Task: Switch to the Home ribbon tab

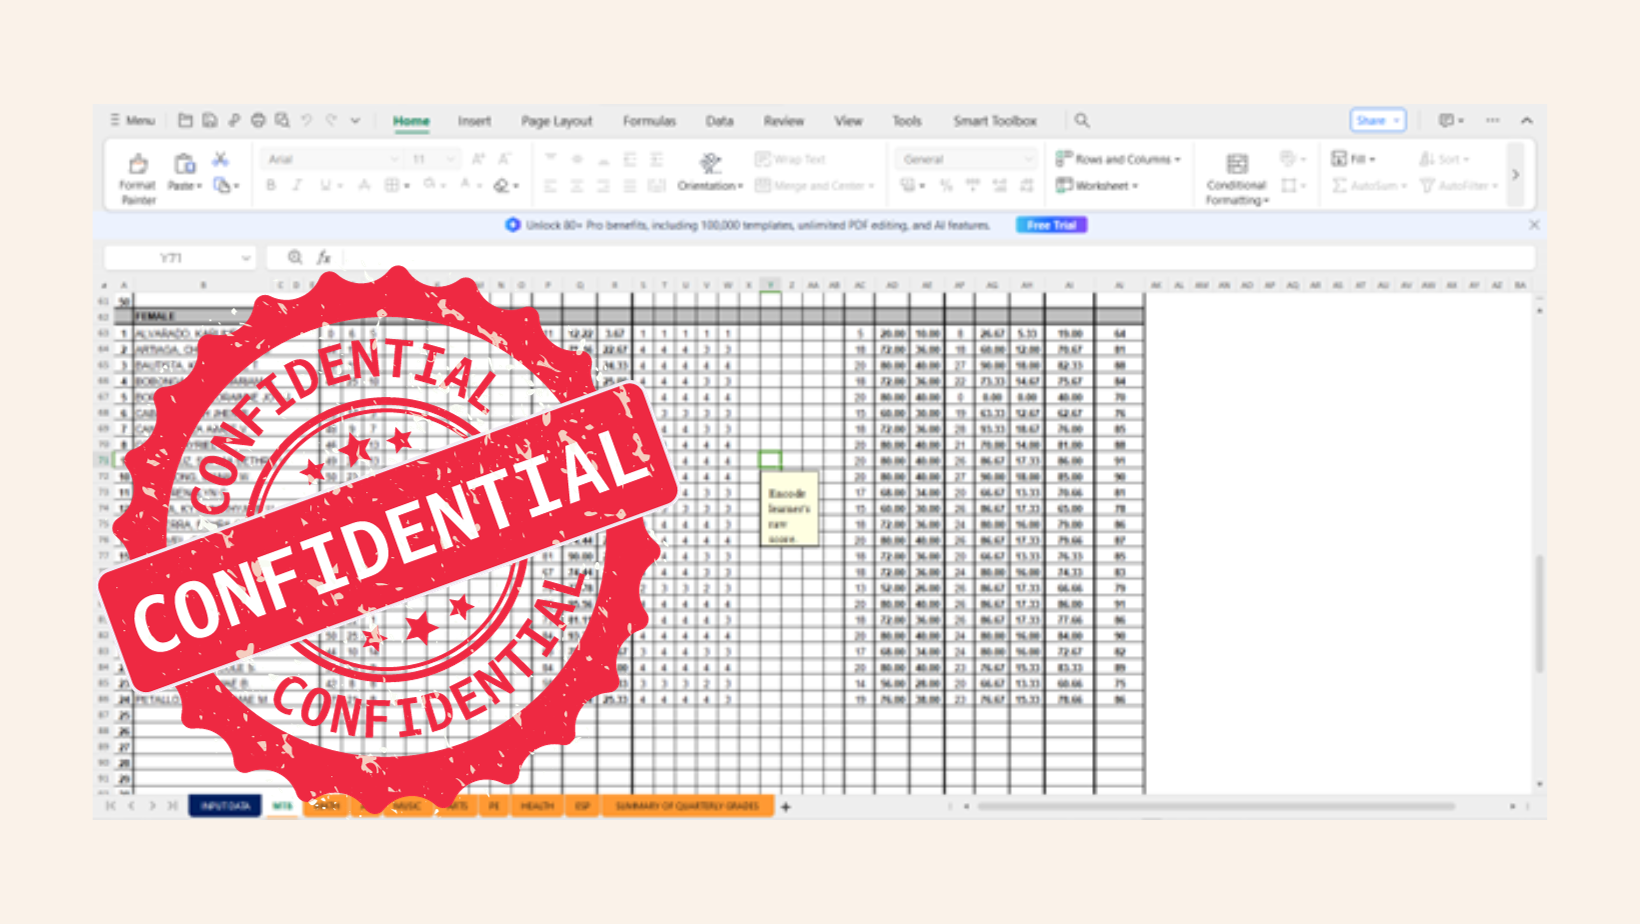Action: (411, 121)
